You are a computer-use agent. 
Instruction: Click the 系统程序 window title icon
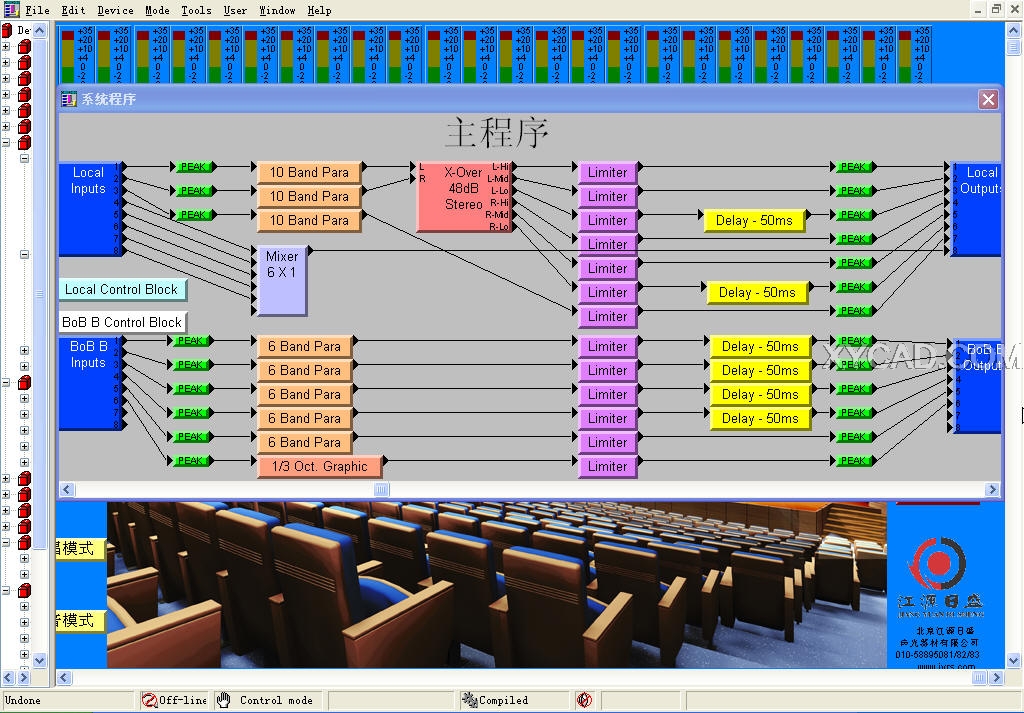click(x=69, y=99)
